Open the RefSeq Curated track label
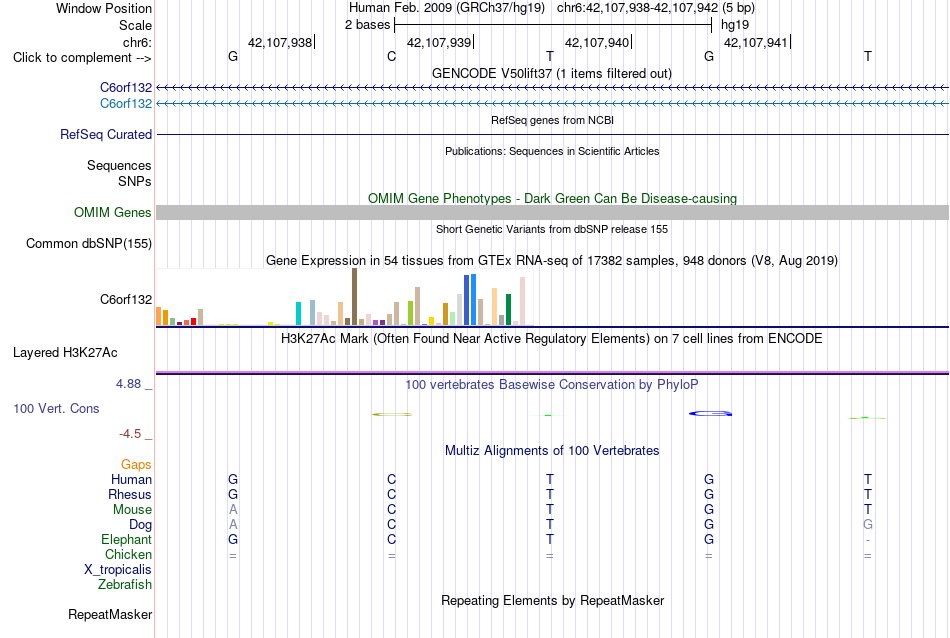This screenshot has height=638, width=950. pos(106,135)
